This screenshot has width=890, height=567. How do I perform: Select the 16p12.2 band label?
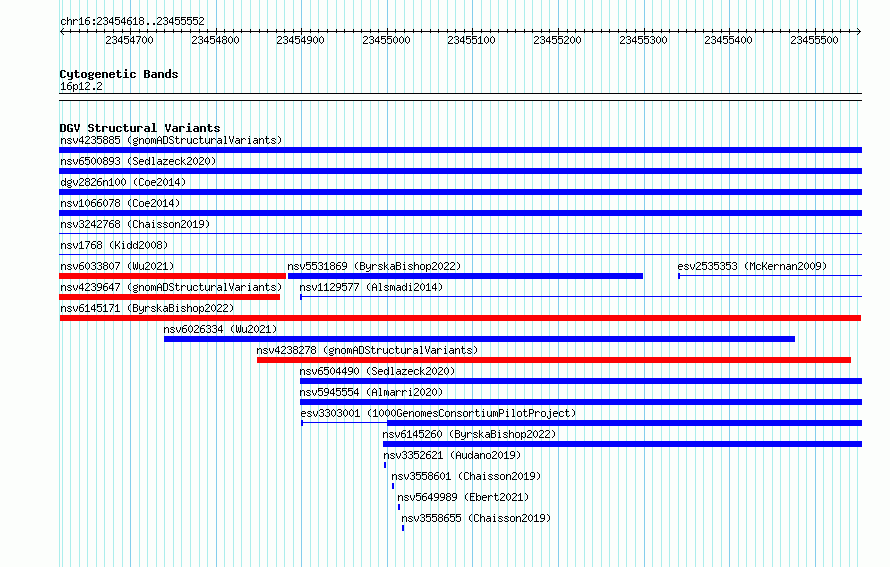pos(81,86)
